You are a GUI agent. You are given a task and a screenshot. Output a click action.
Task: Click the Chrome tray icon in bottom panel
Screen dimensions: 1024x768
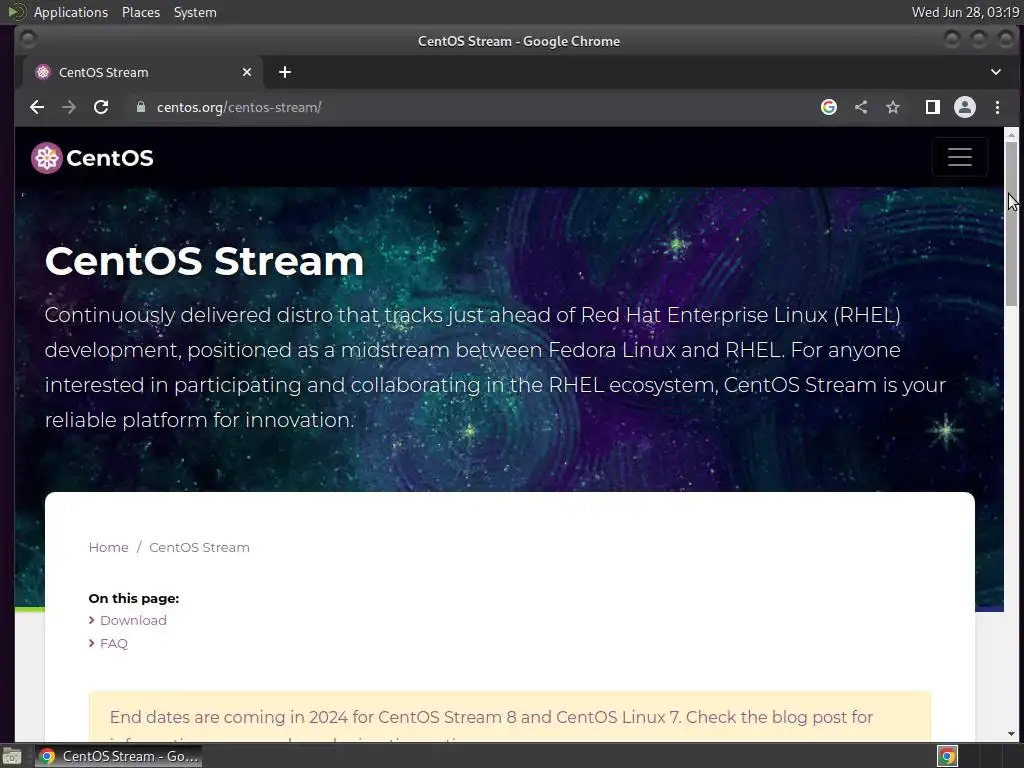coord(947,756)
